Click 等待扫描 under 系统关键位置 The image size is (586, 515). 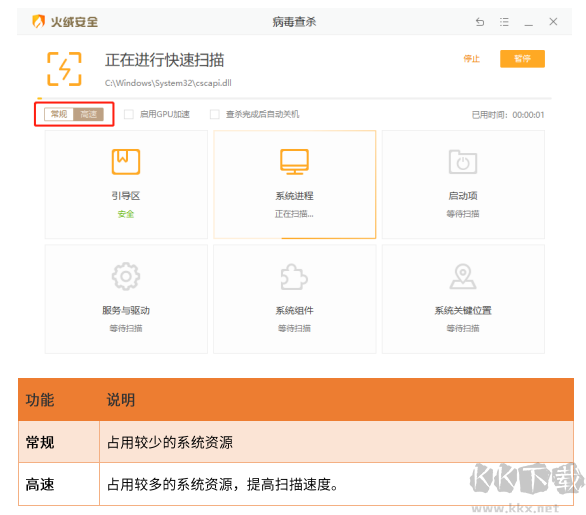click(x=463, y=329)
